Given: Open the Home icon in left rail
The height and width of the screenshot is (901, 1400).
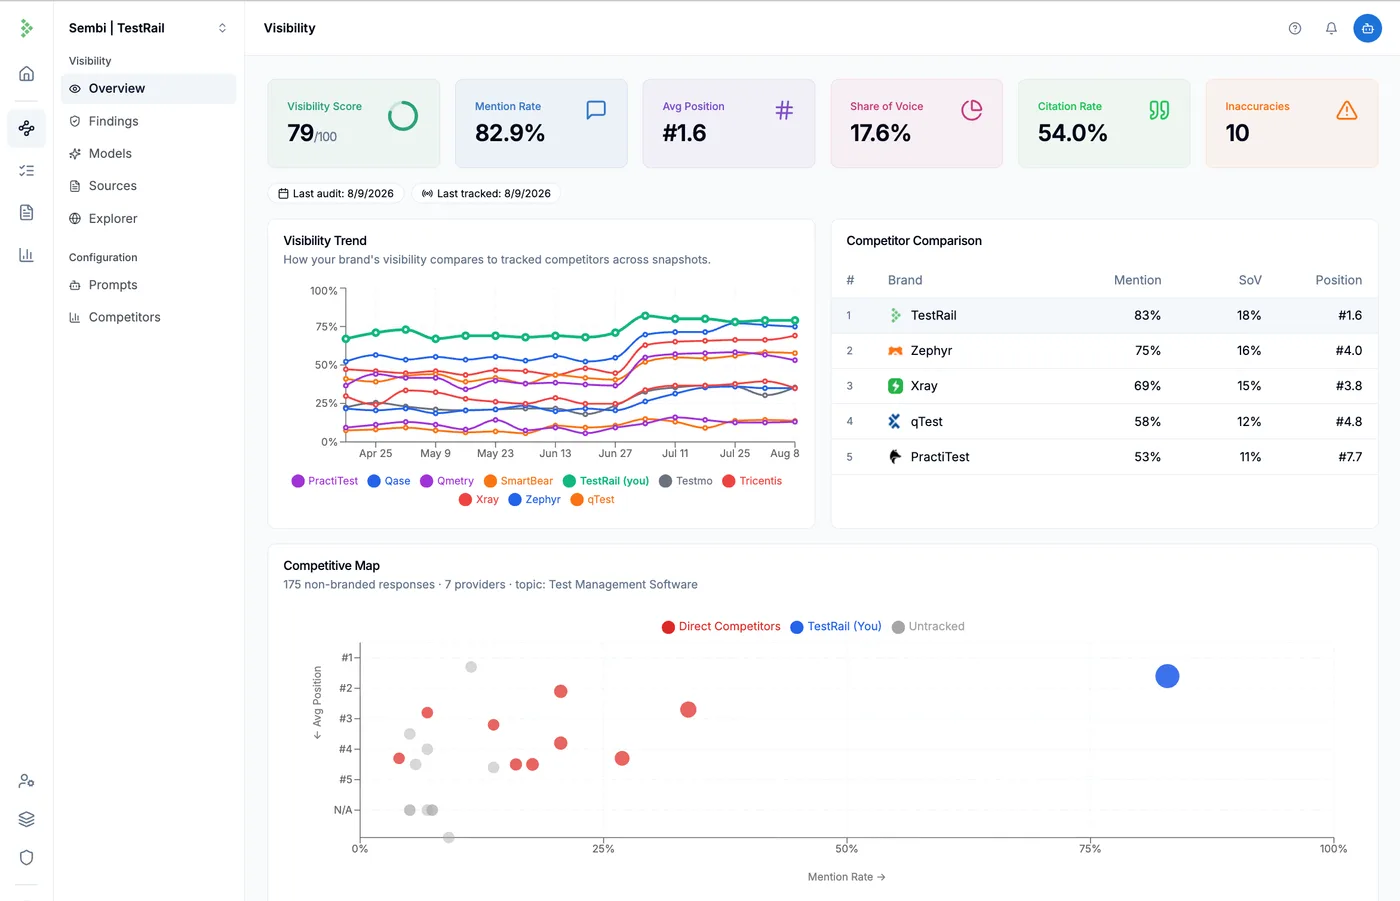Looking at the screenshot, I should [x=26, y=73].
